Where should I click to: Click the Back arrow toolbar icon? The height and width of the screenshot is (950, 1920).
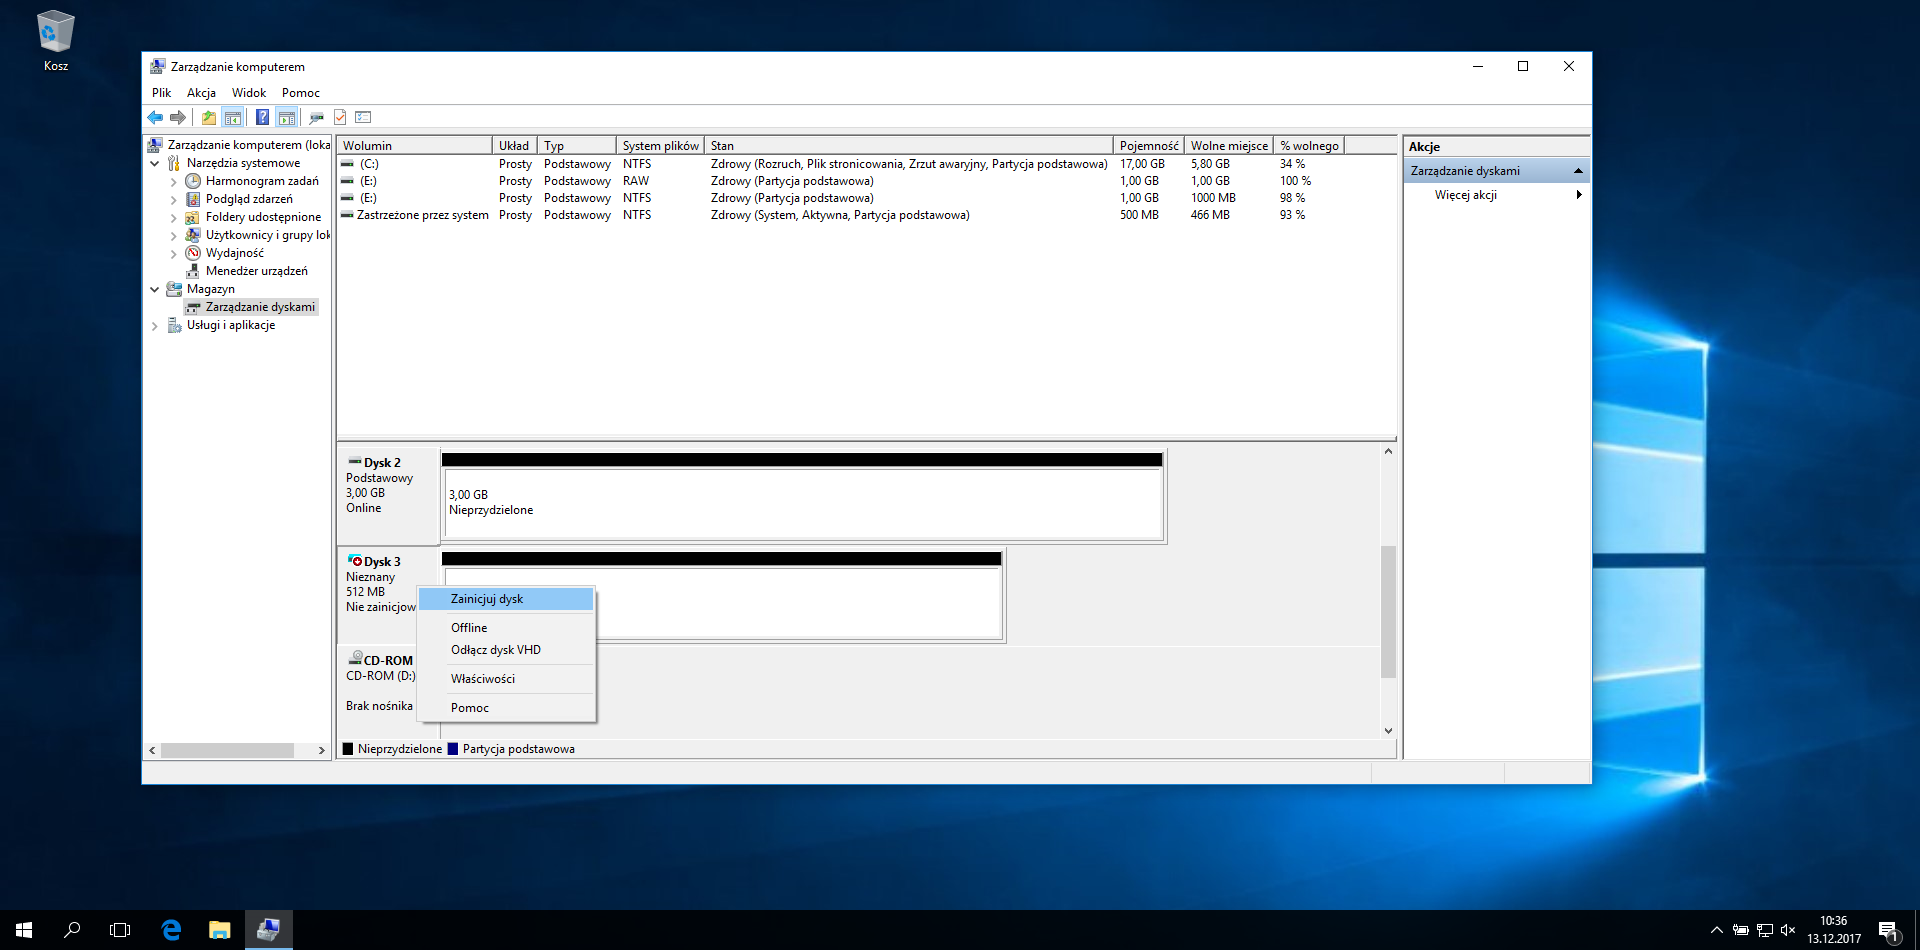(x=155, y=118)
